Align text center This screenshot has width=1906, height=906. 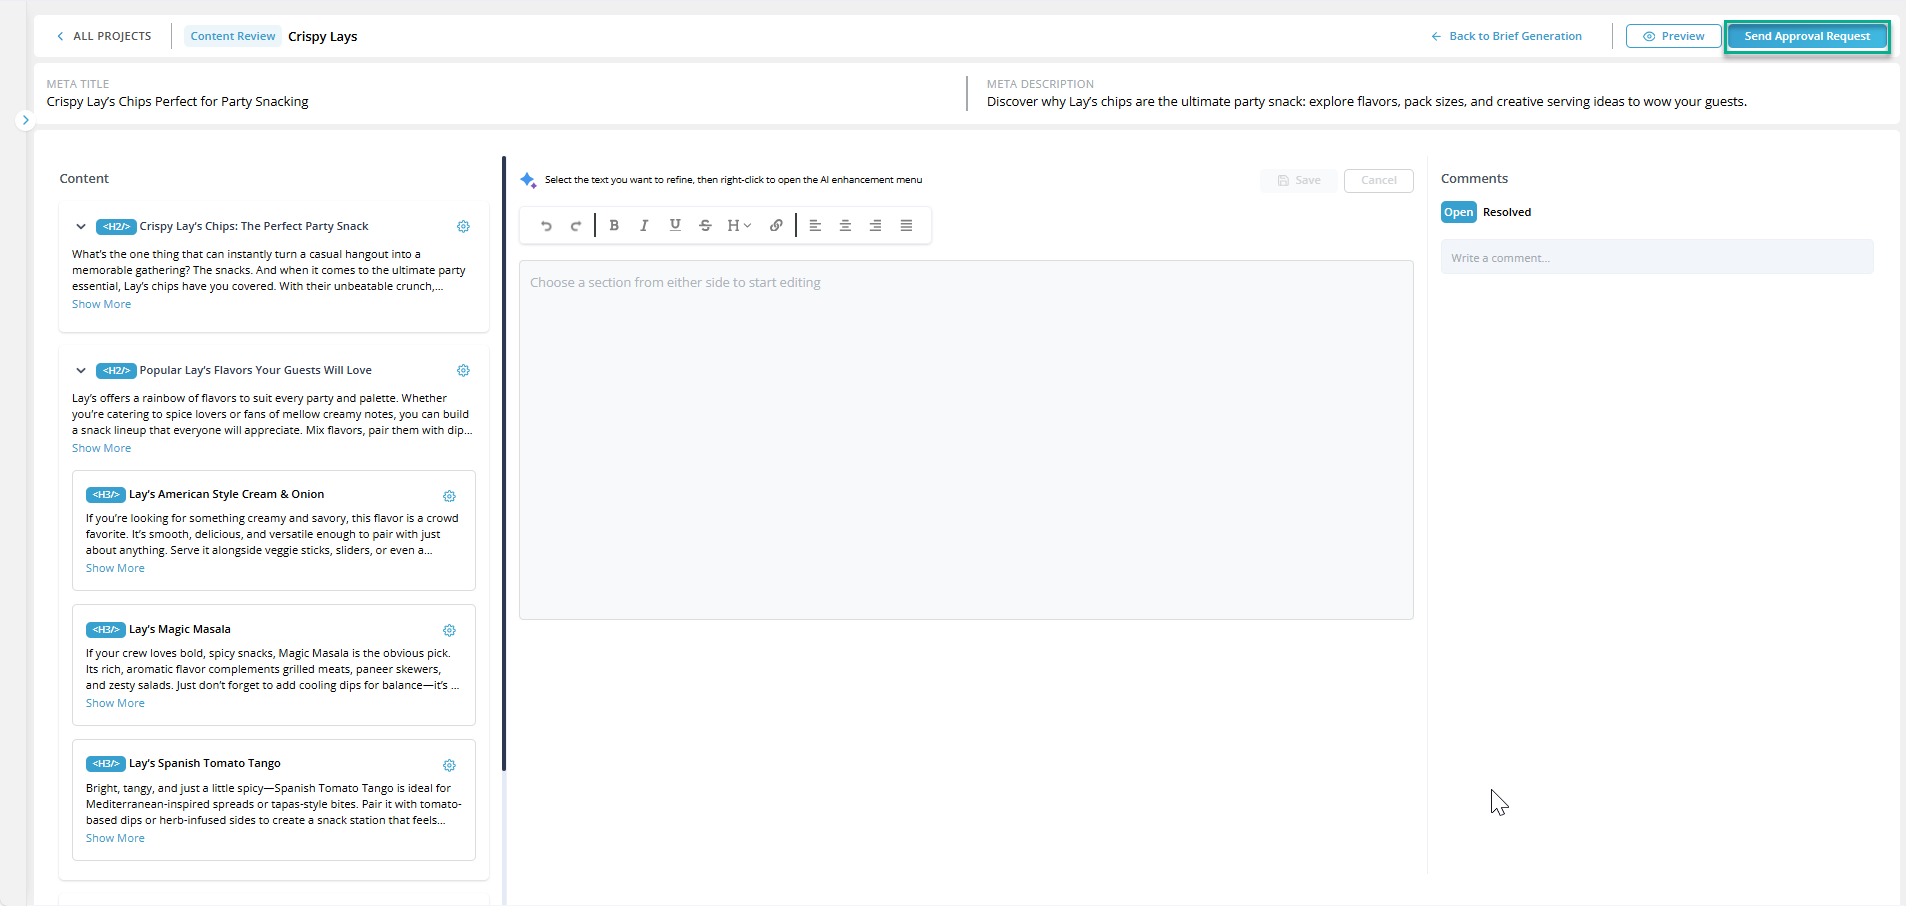tap(845, 226)
